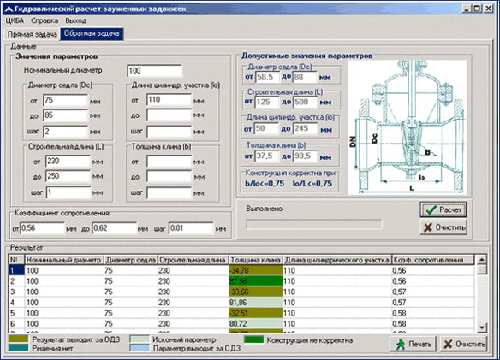This screenshot has height=360, width=500.
Task: Click allowed construction length field 500
Action: pos(305,102)
